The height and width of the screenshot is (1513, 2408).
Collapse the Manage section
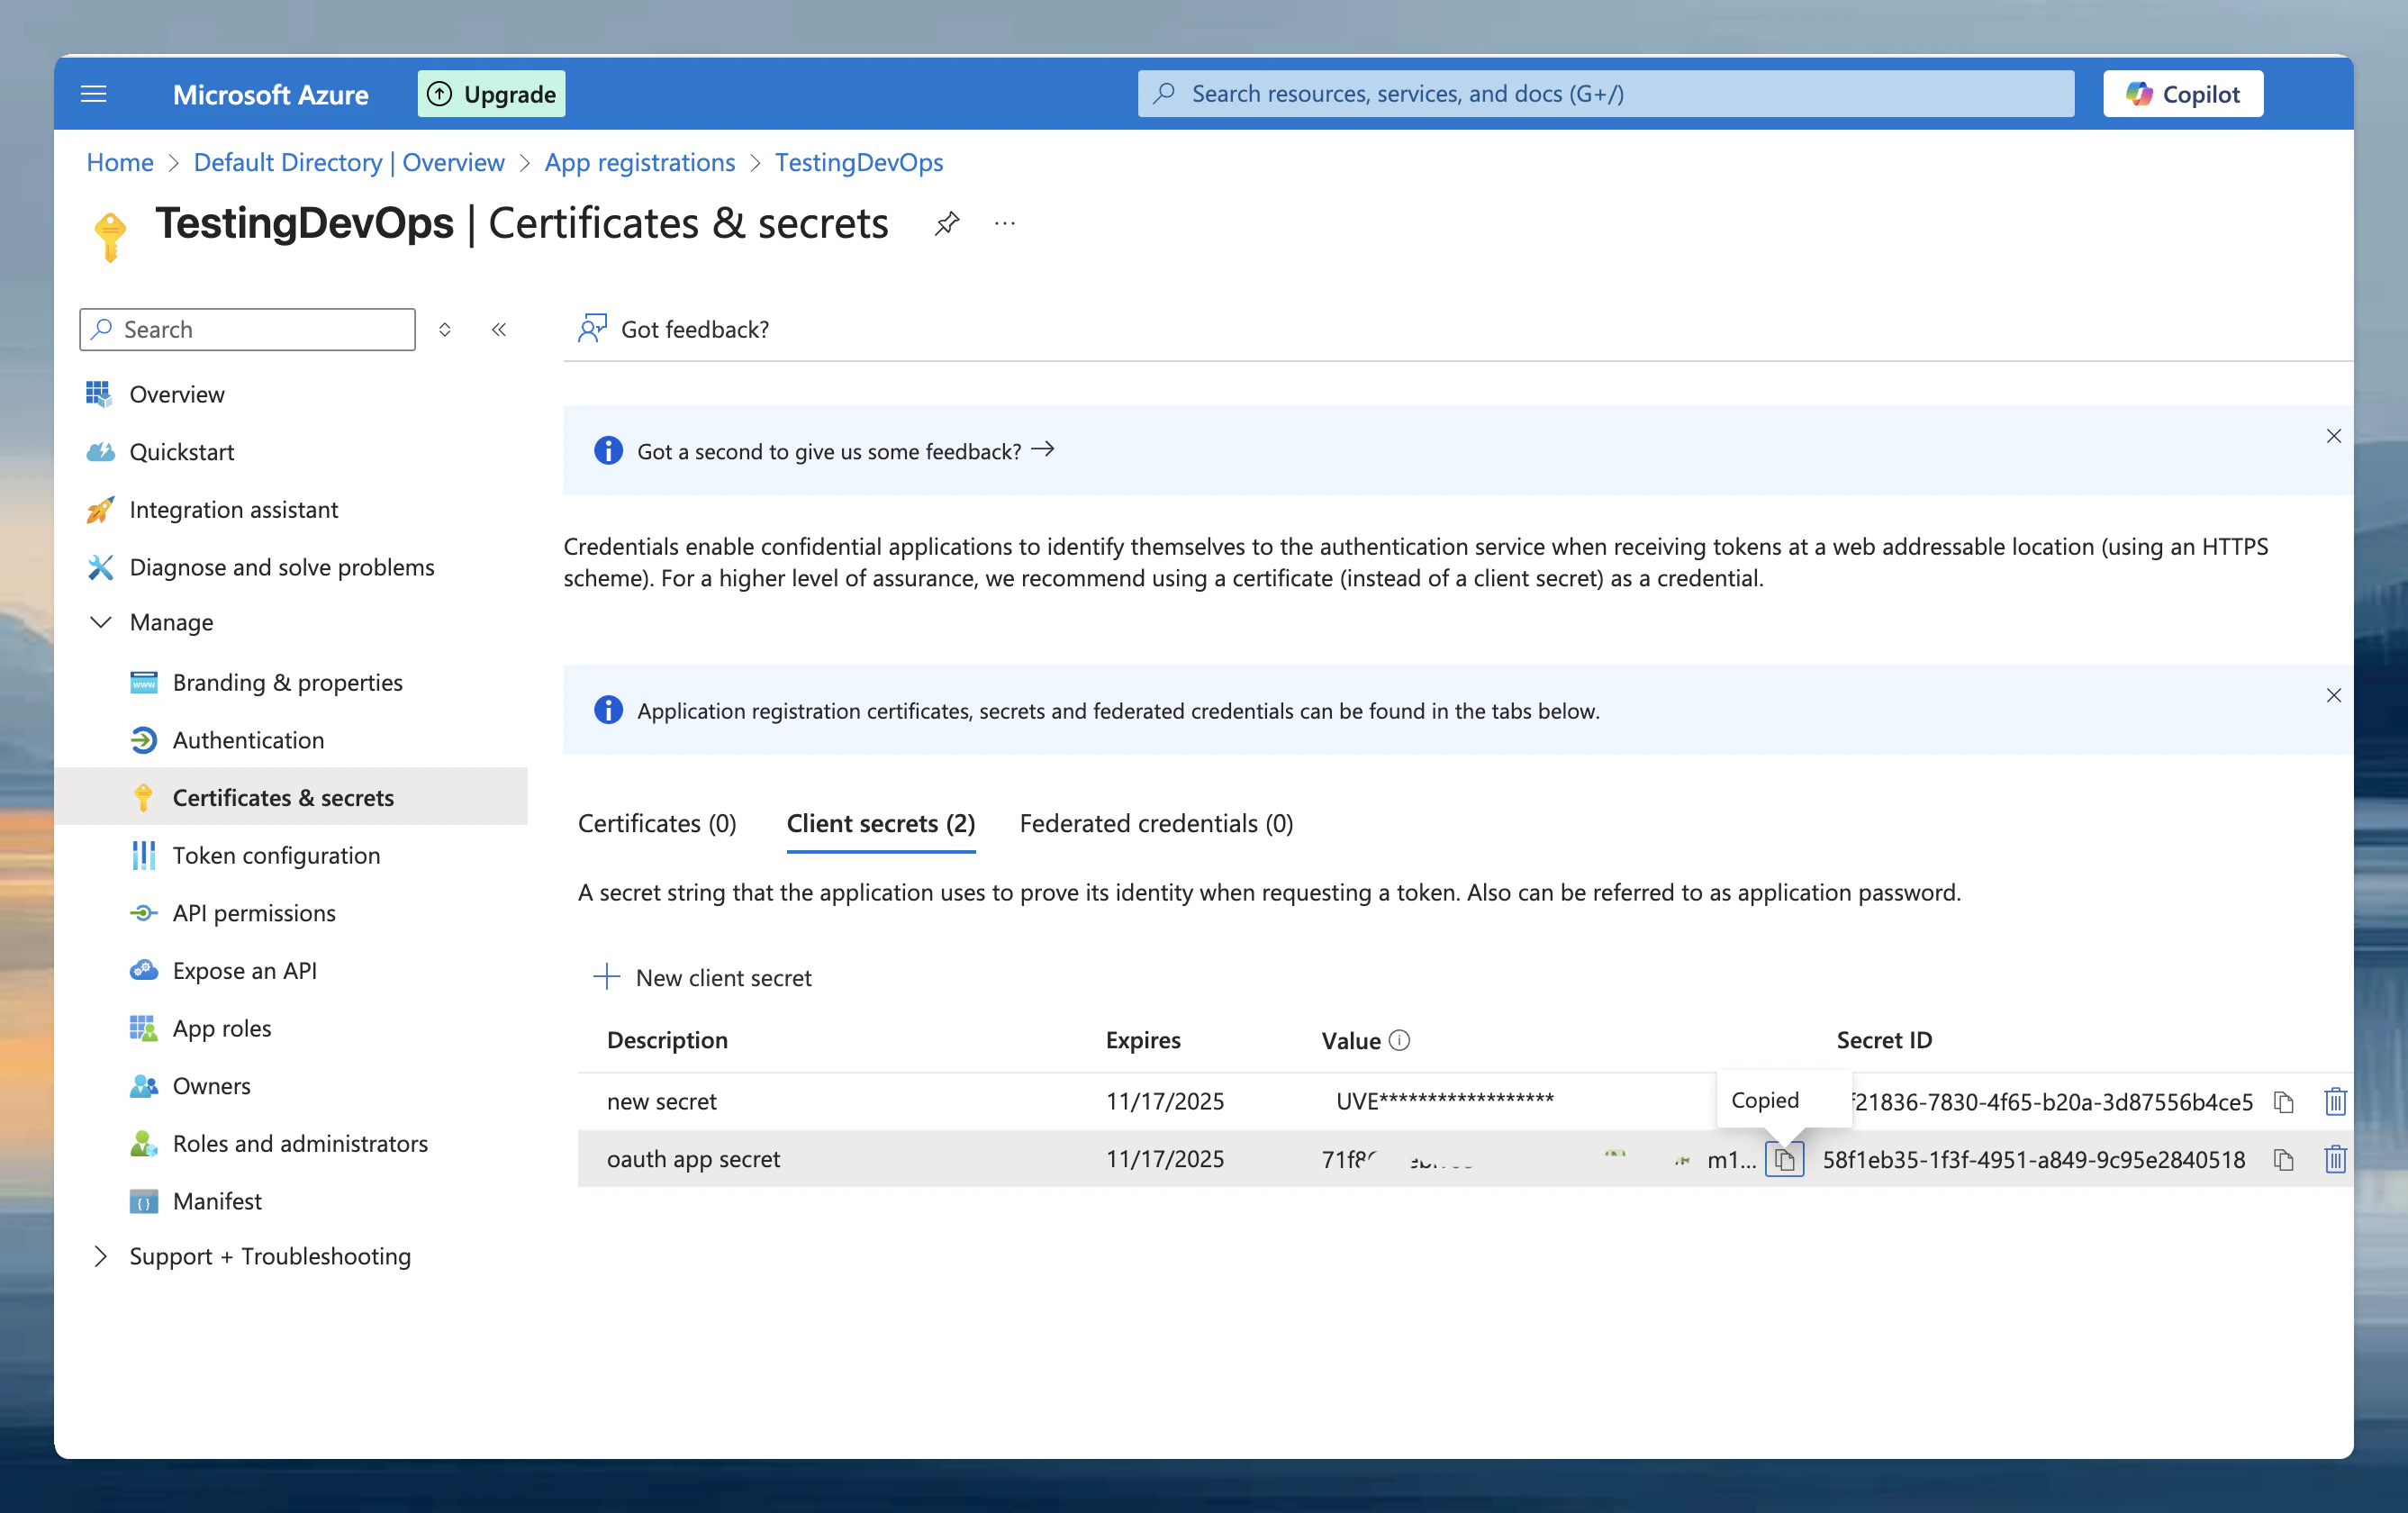coord(101,622)
